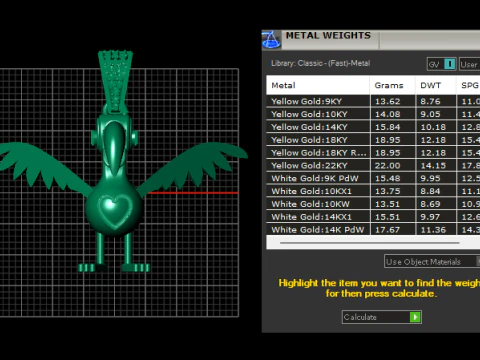Open the Use Object Materials dropdown

432,262
